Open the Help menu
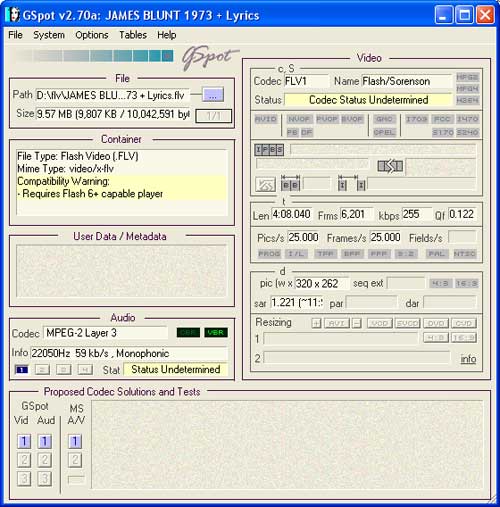This screenshot has width=500, height=507. click(x=167, y=35)
